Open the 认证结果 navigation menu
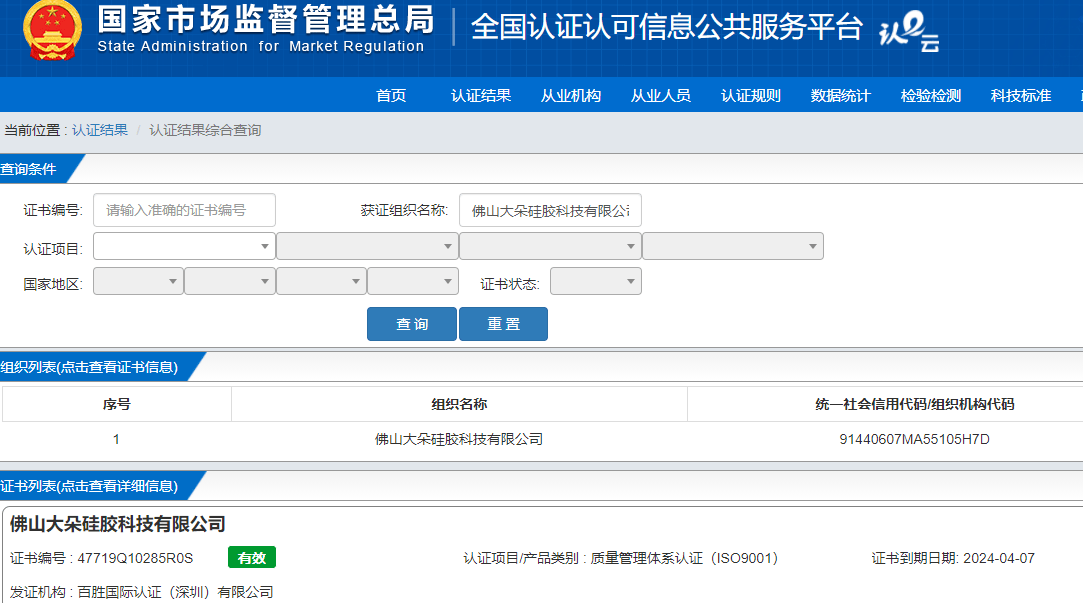This screenshot has width=1083, height=603. pyautogui.click(x=481, y=96)
